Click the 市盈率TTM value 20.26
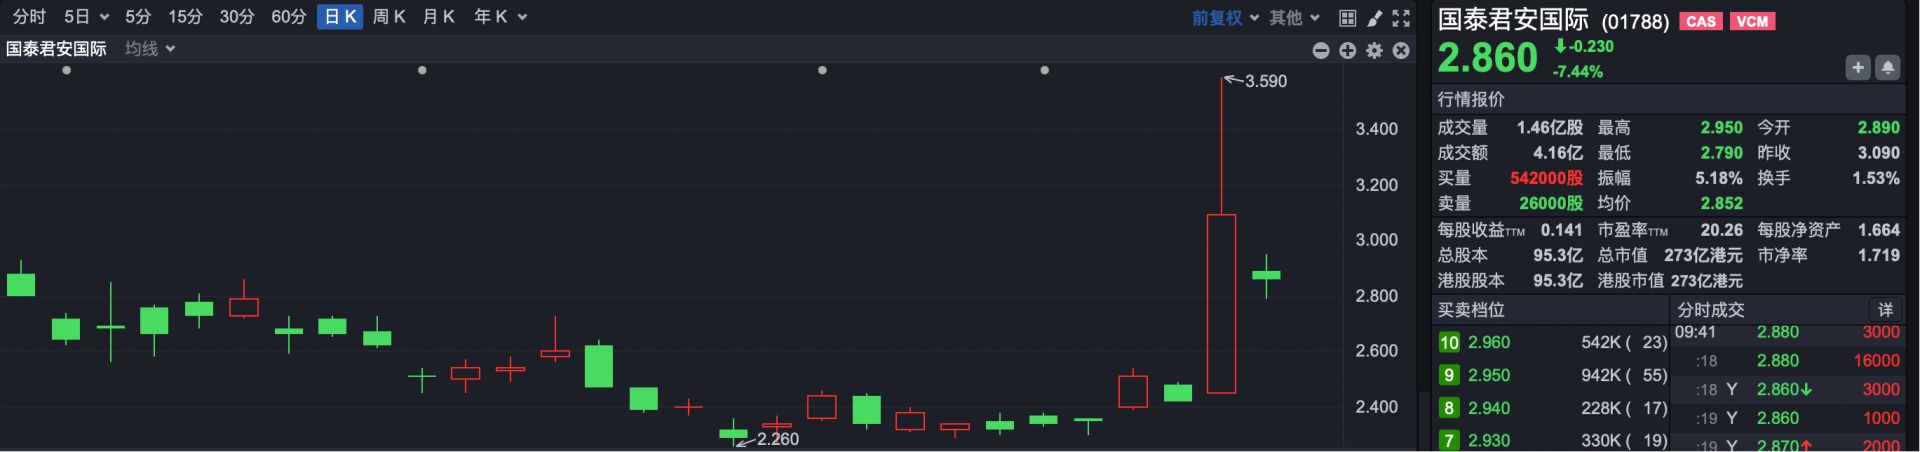The image size is (1920, 452). pos(1722,230)
